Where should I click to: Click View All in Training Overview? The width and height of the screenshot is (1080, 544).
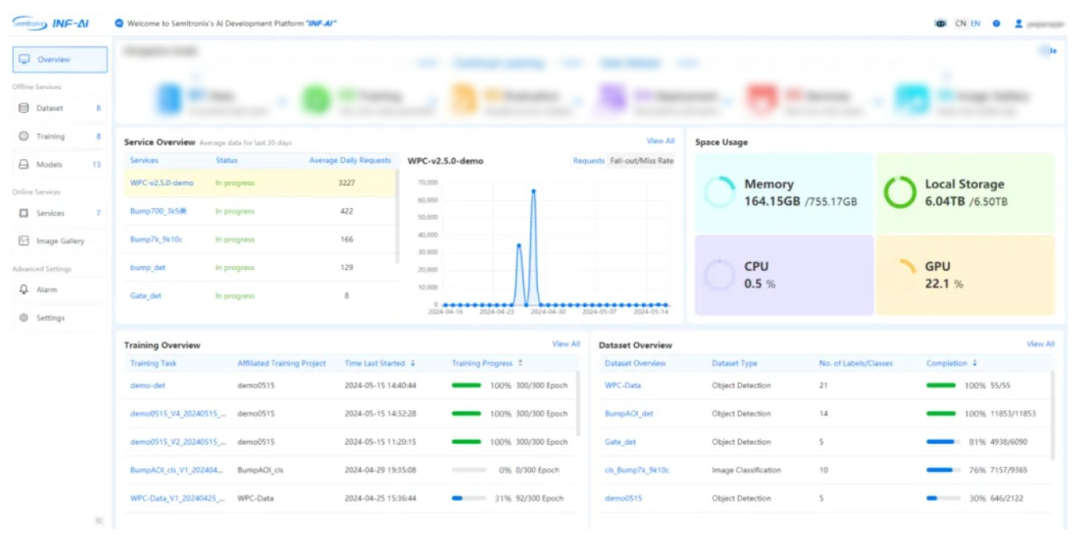pyautogui.click(x=566, y=344)
